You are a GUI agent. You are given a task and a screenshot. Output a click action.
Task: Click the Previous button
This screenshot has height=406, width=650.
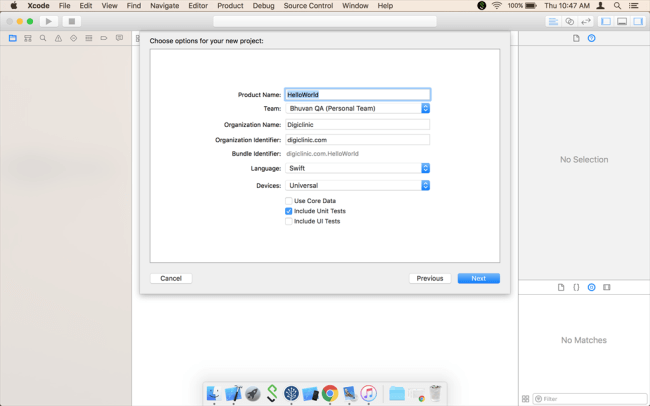point(430,278)
